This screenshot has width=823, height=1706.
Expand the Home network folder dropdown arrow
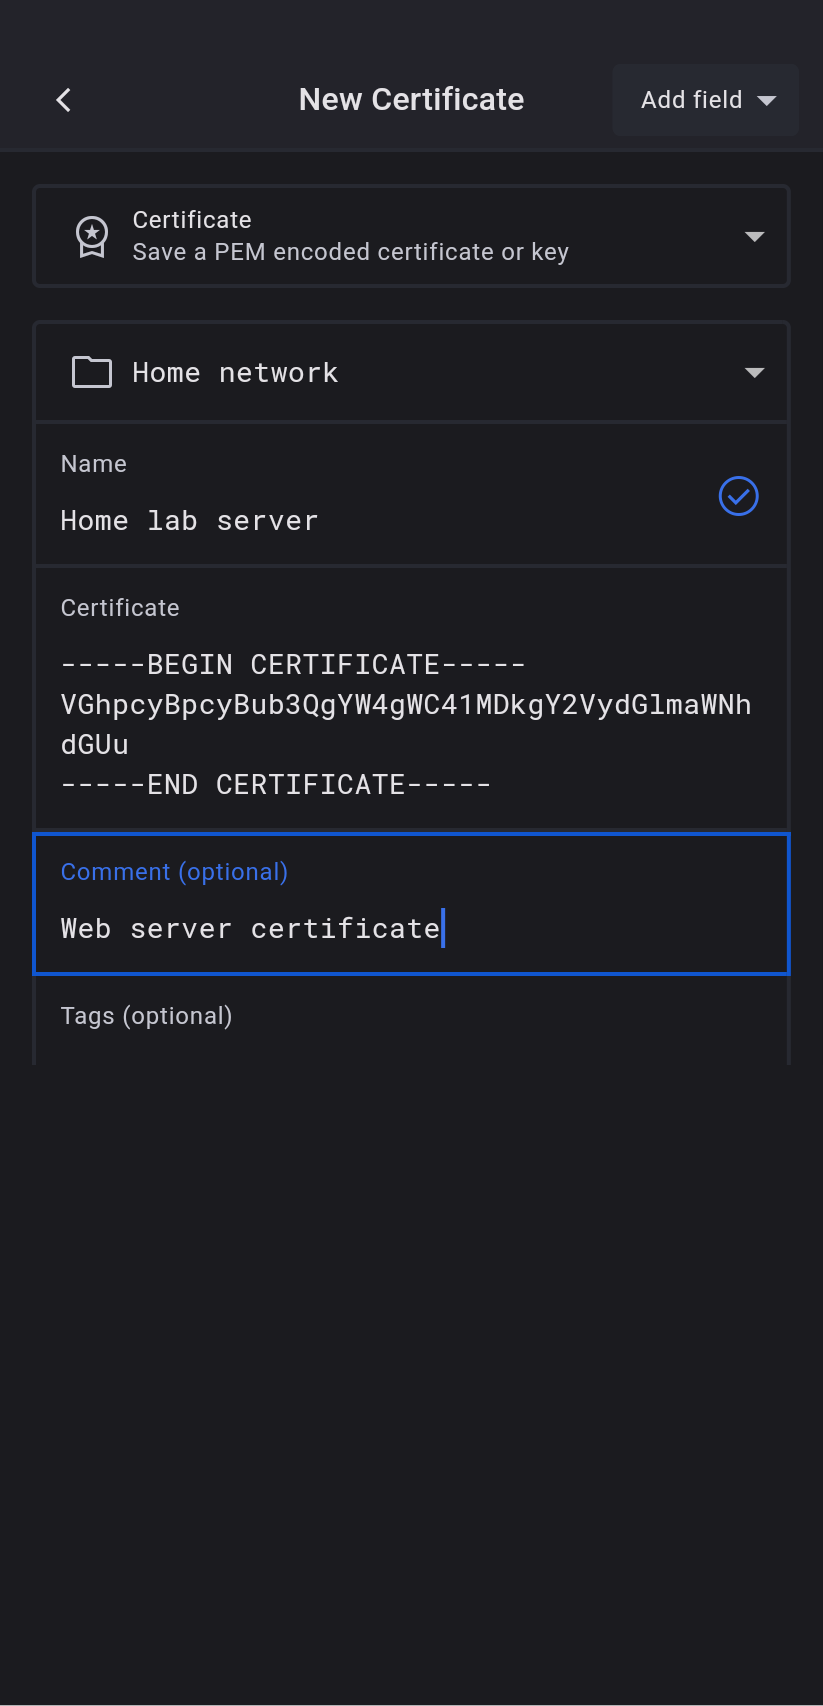click(754, 372)
